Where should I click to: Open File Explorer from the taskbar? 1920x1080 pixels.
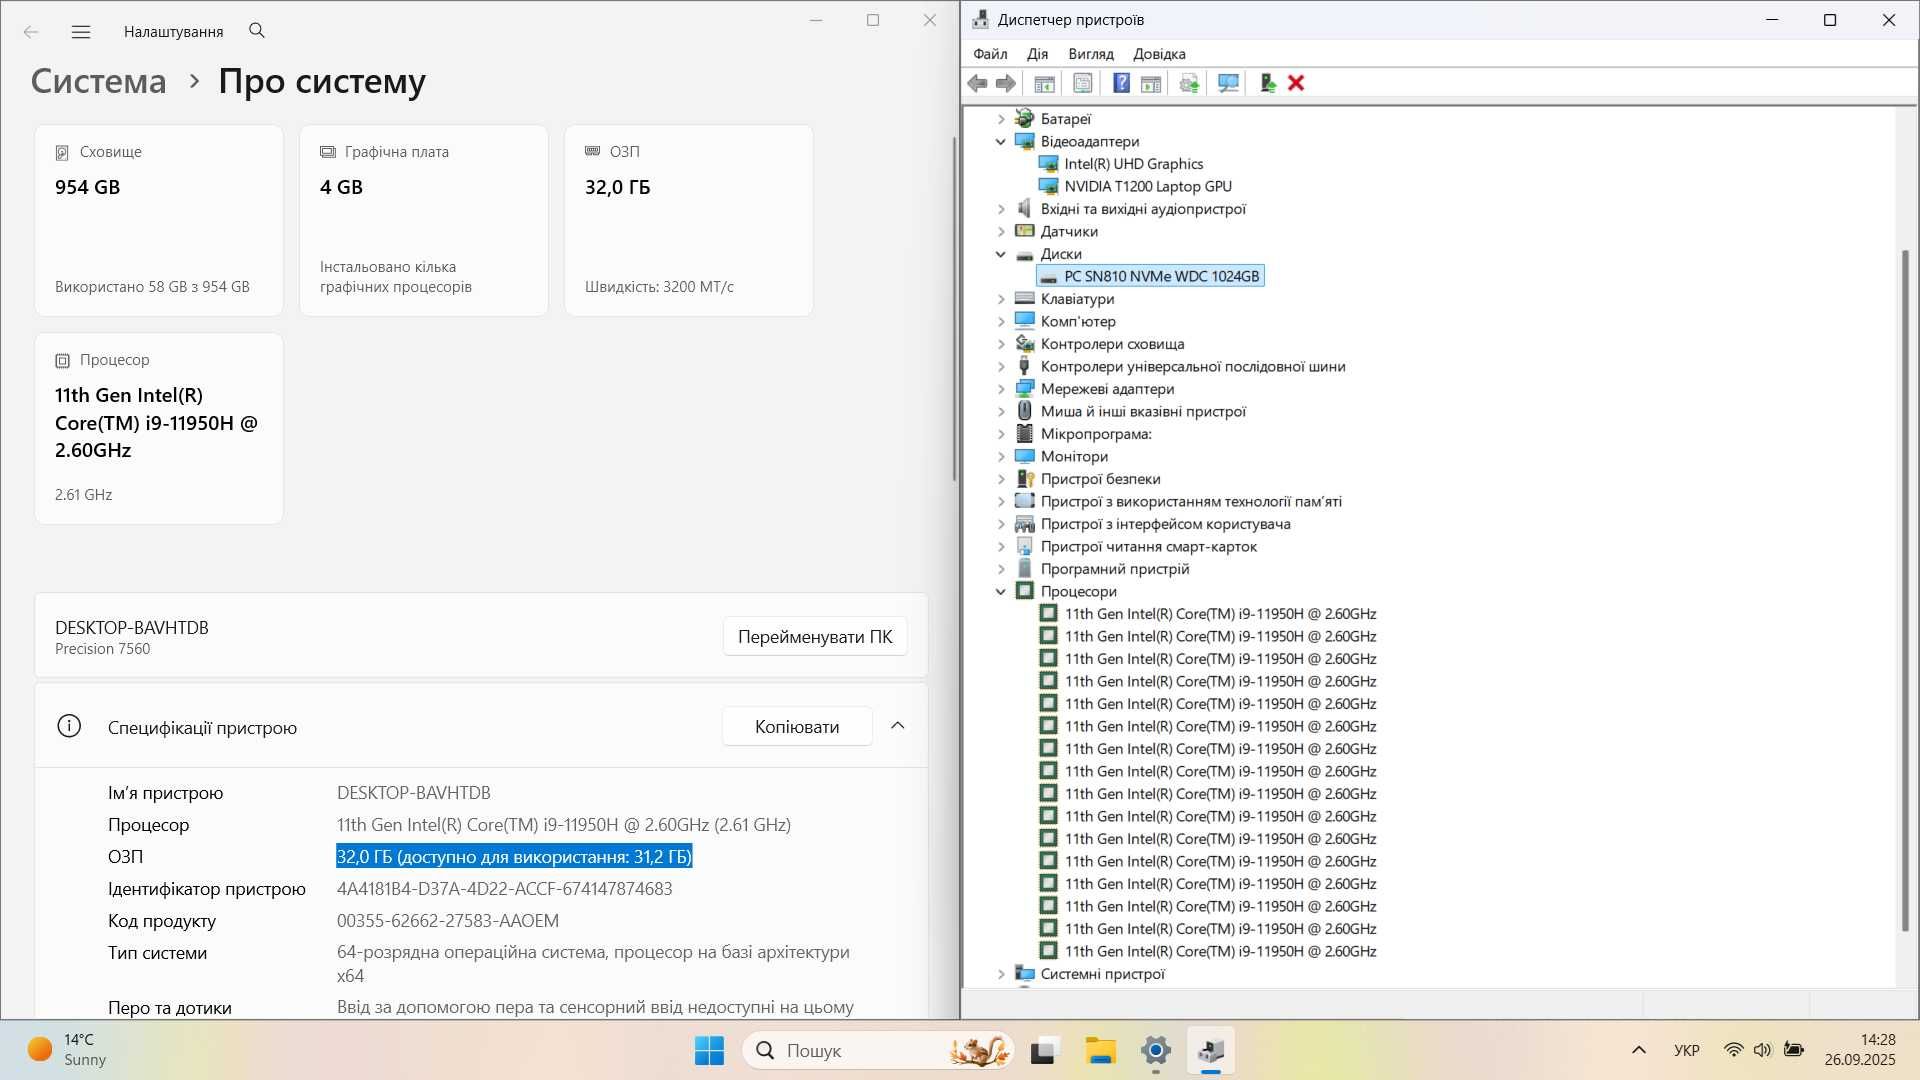click(x=1100, y=1050)
